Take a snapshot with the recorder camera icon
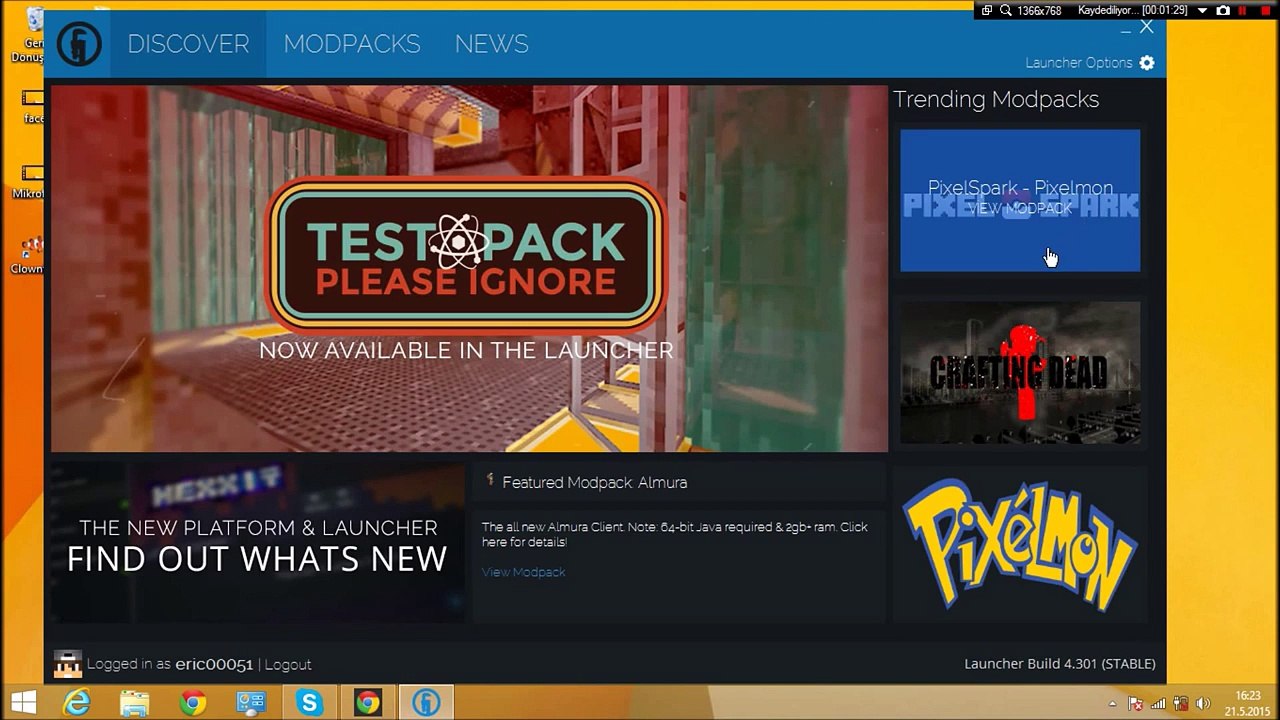This screenshot has height=720, width=1280. (1222, 10)
